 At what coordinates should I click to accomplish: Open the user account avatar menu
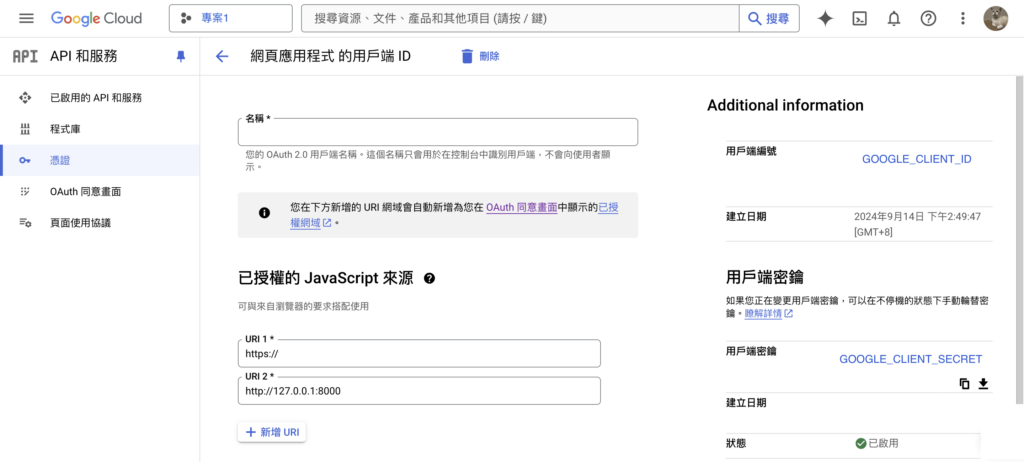996,18
